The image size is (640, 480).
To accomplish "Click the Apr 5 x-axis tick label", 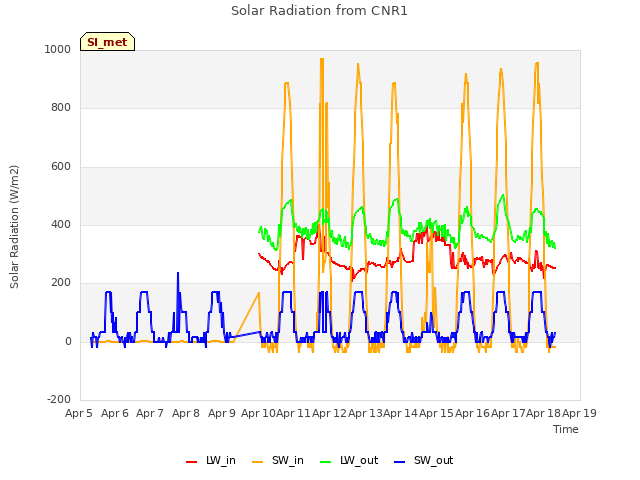I will [x=79, y=413].
